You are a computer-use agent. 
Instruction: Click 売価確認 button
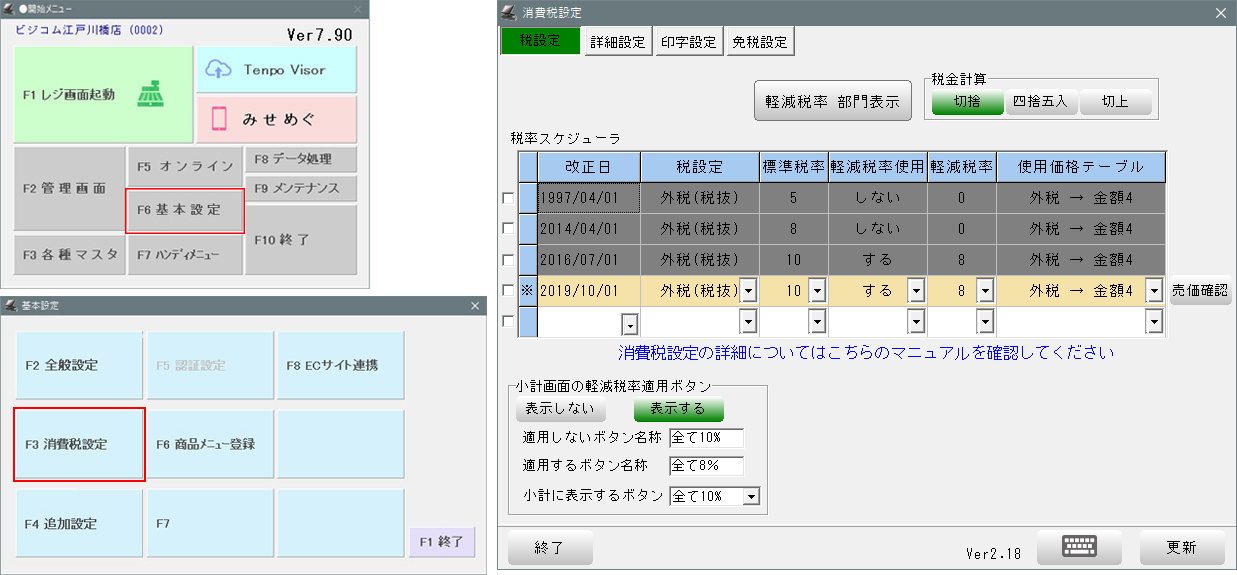(1200, 291)
